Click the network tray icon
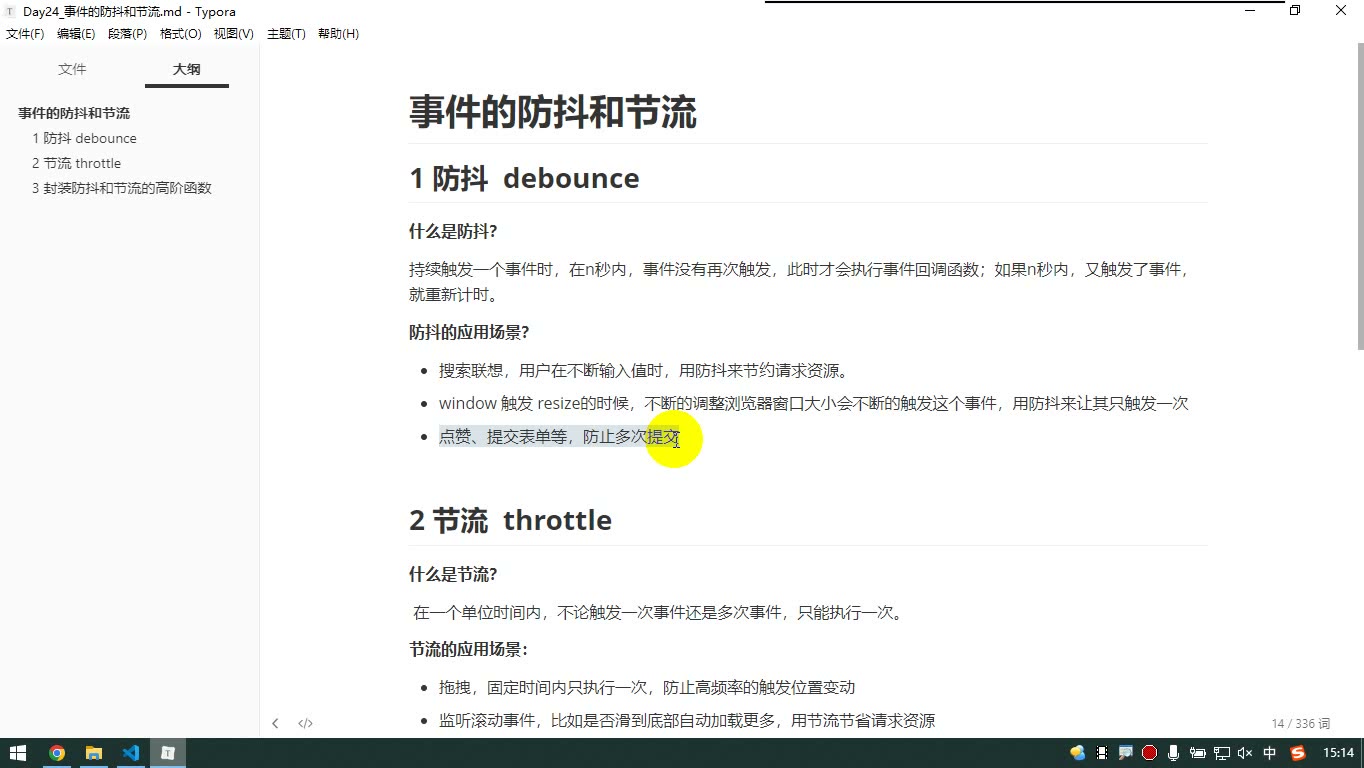Viewport: 1364px width, 768px height. point(1222,753)
